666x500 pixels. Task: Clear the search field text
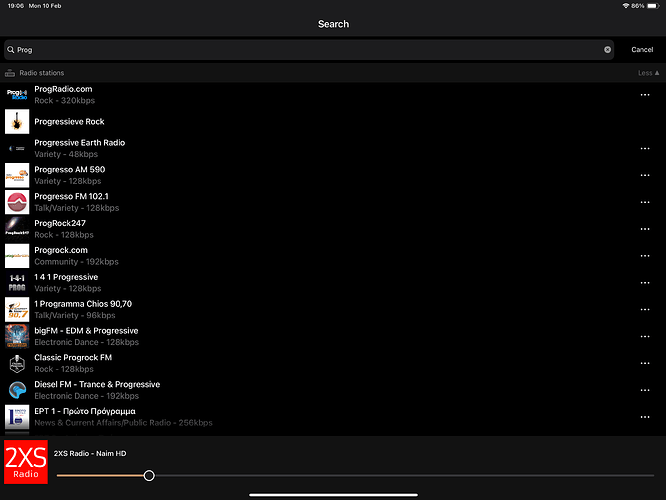(x=607, y=50)
